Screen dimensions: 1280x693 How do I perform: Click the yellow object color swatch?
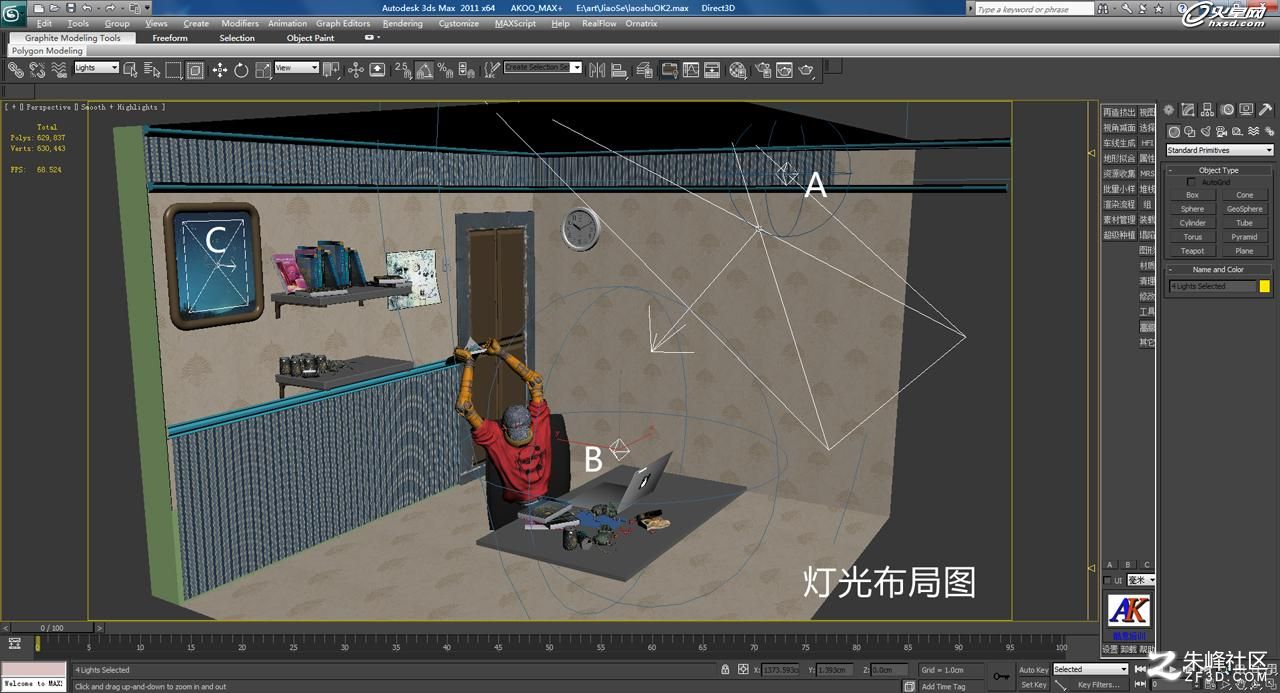tap(1264, 286)
